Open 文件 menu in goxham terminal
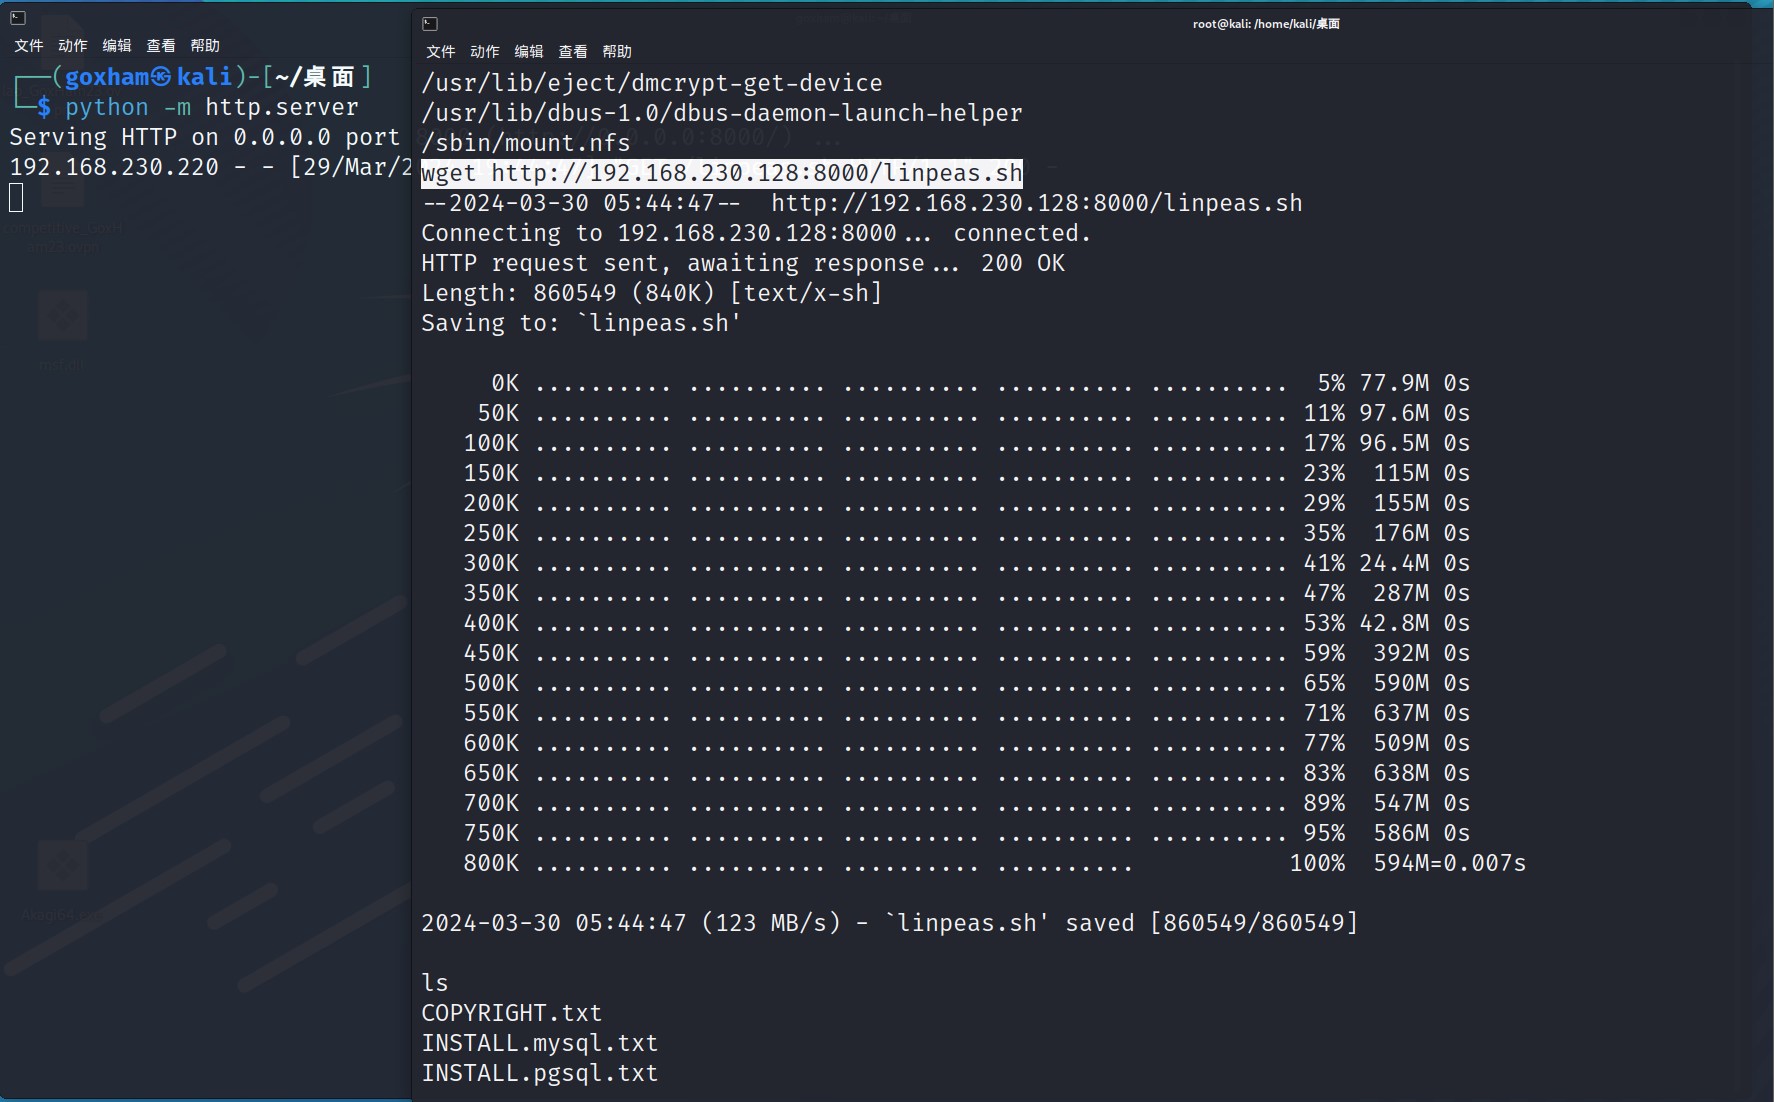Viewport: 1774px width, 1102px height. click(x=29, y=45)
